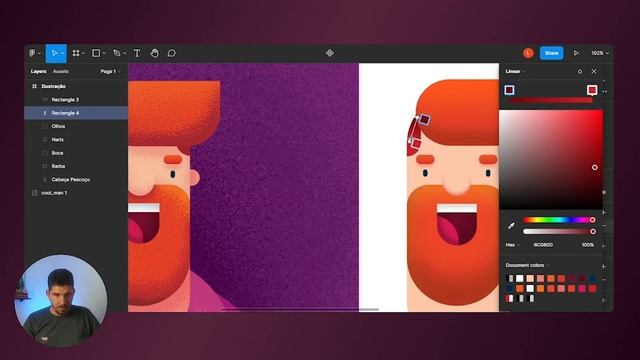Click the components icon in toolbar center
The image size is (640, 360).
(330, 53)
